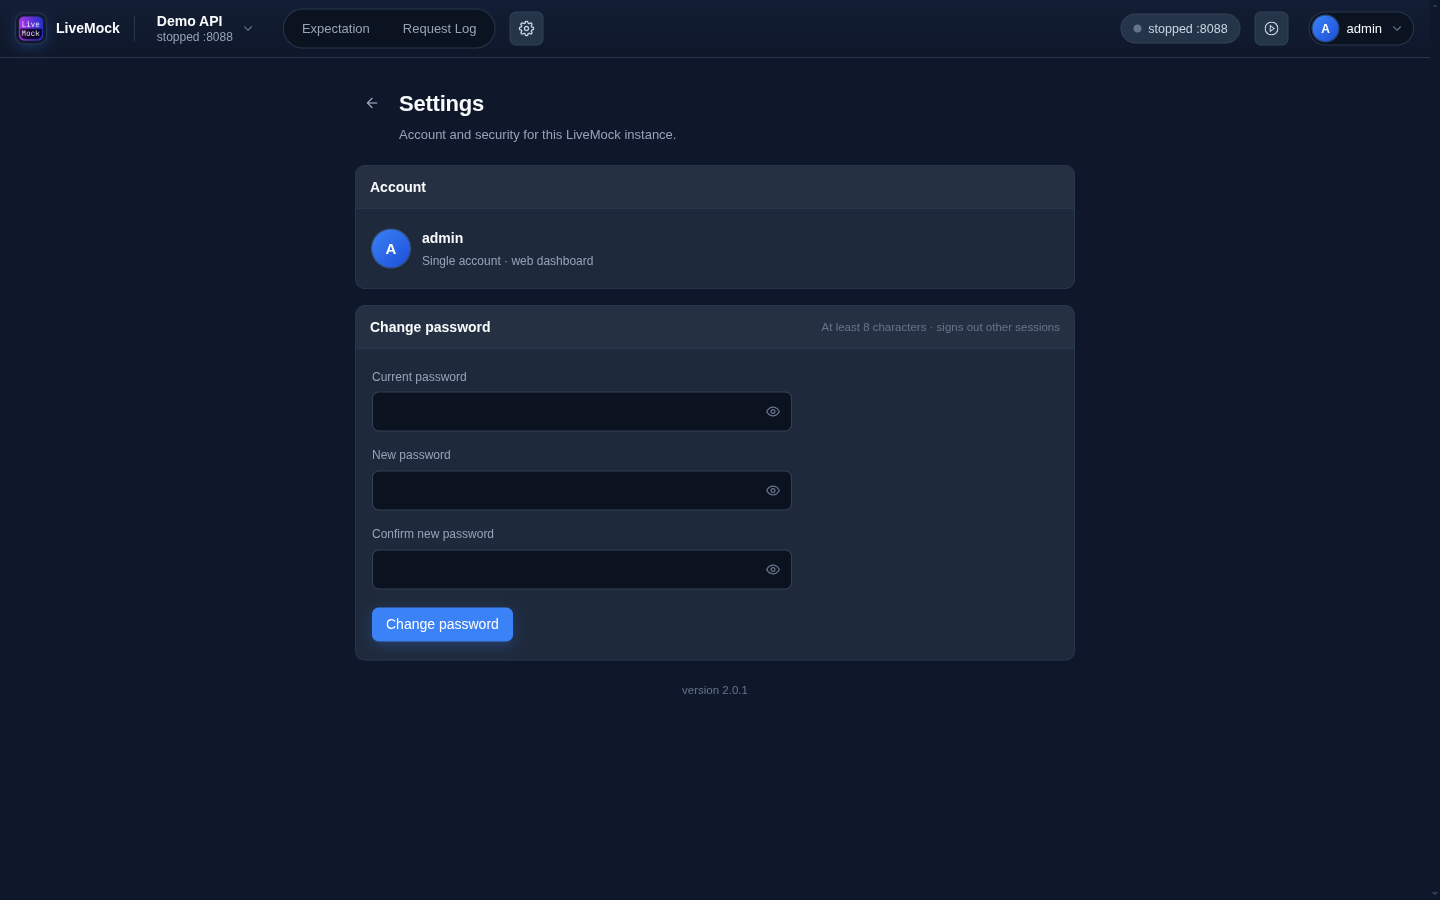Click the stopped :8088 status pill
1440x900 pixels.
(1180, 28)
